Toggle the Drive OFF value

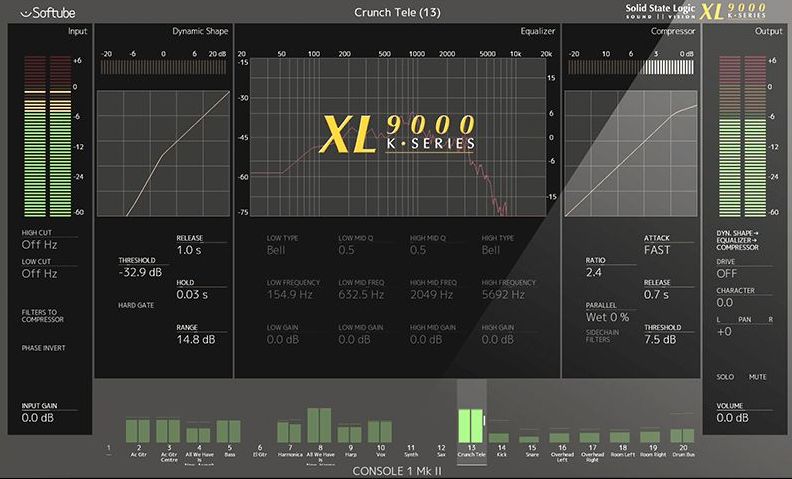click(x=727, y=273)
